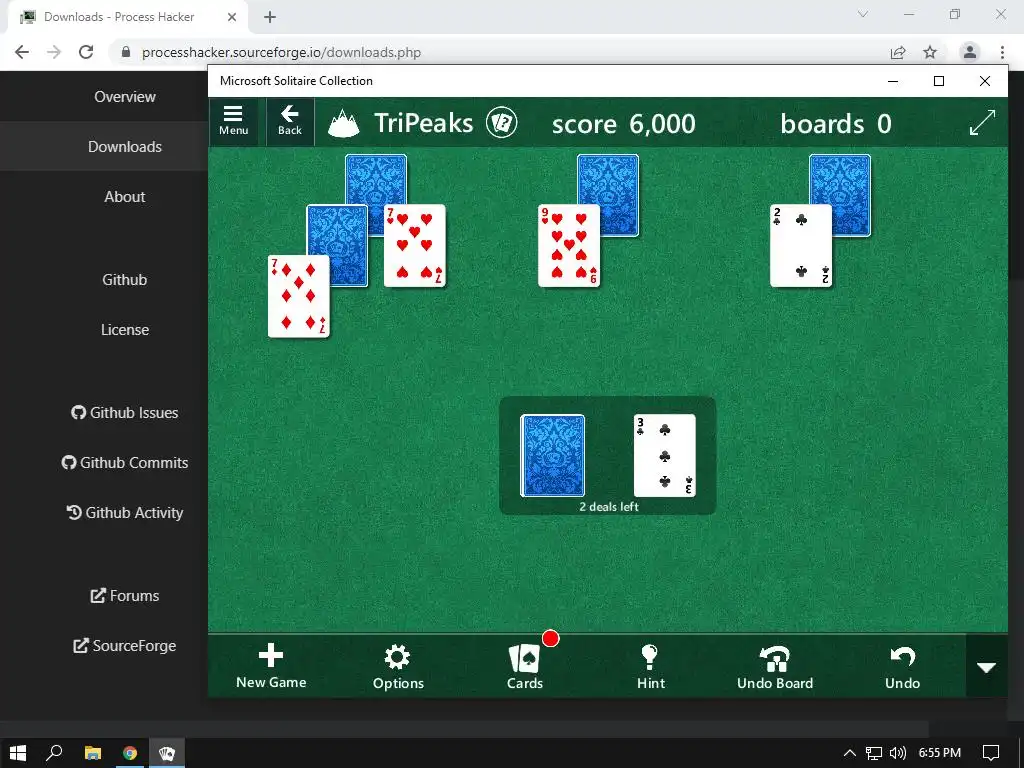Start a New Game
Image resolution: width=1024 pixels, height=768 pixels.
[x=271, y=666]
